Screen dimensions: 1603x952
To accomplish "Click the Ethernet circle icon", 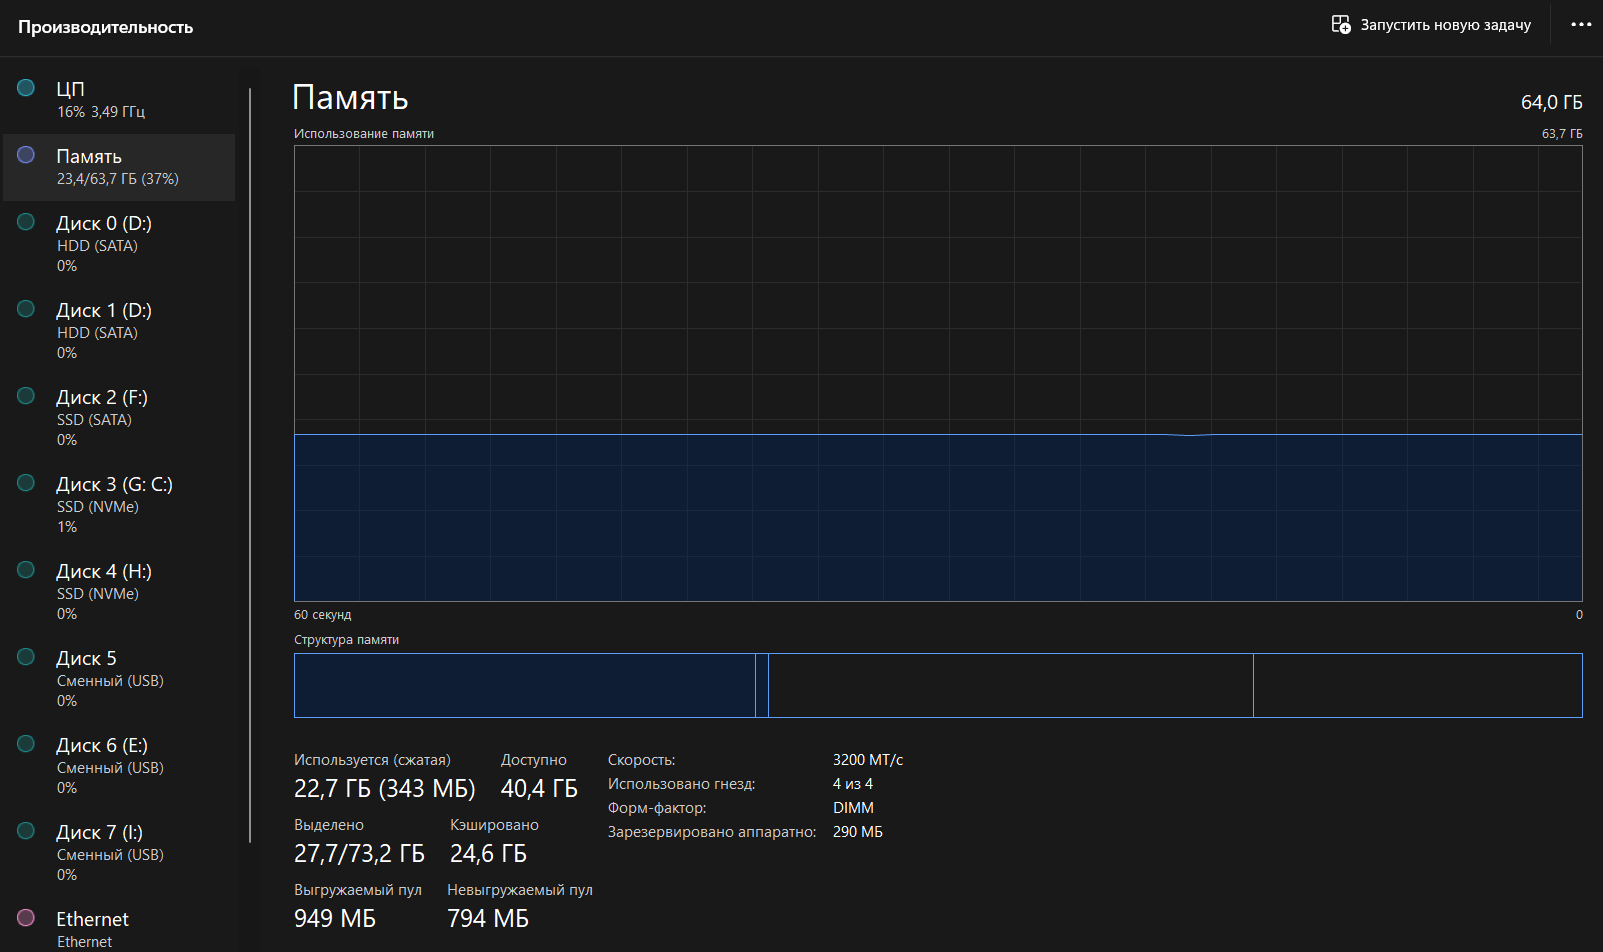I will (x=26, y=918).
